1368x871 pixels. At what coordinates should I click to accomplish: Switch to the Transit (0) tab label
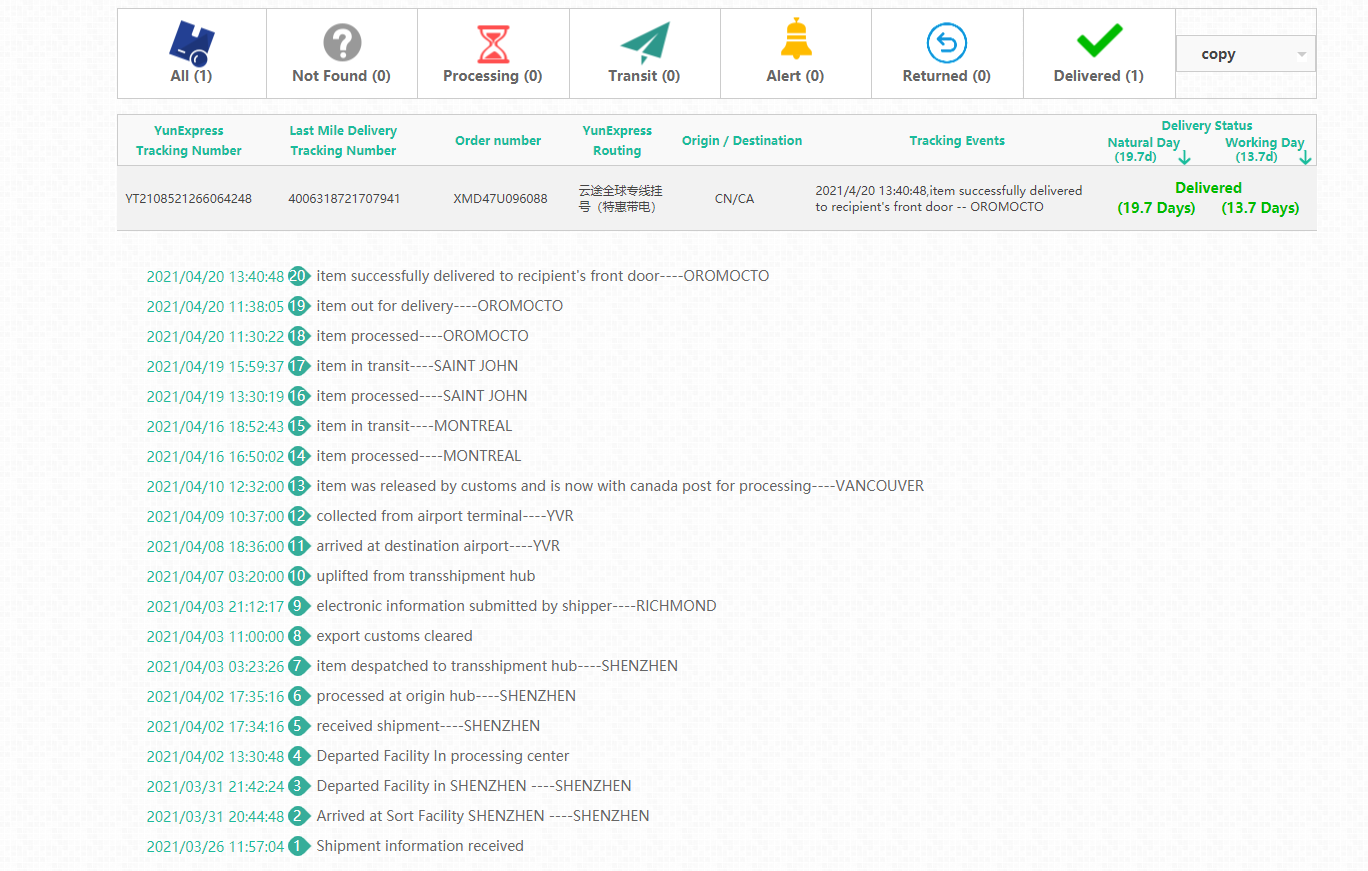coord(644,76)
